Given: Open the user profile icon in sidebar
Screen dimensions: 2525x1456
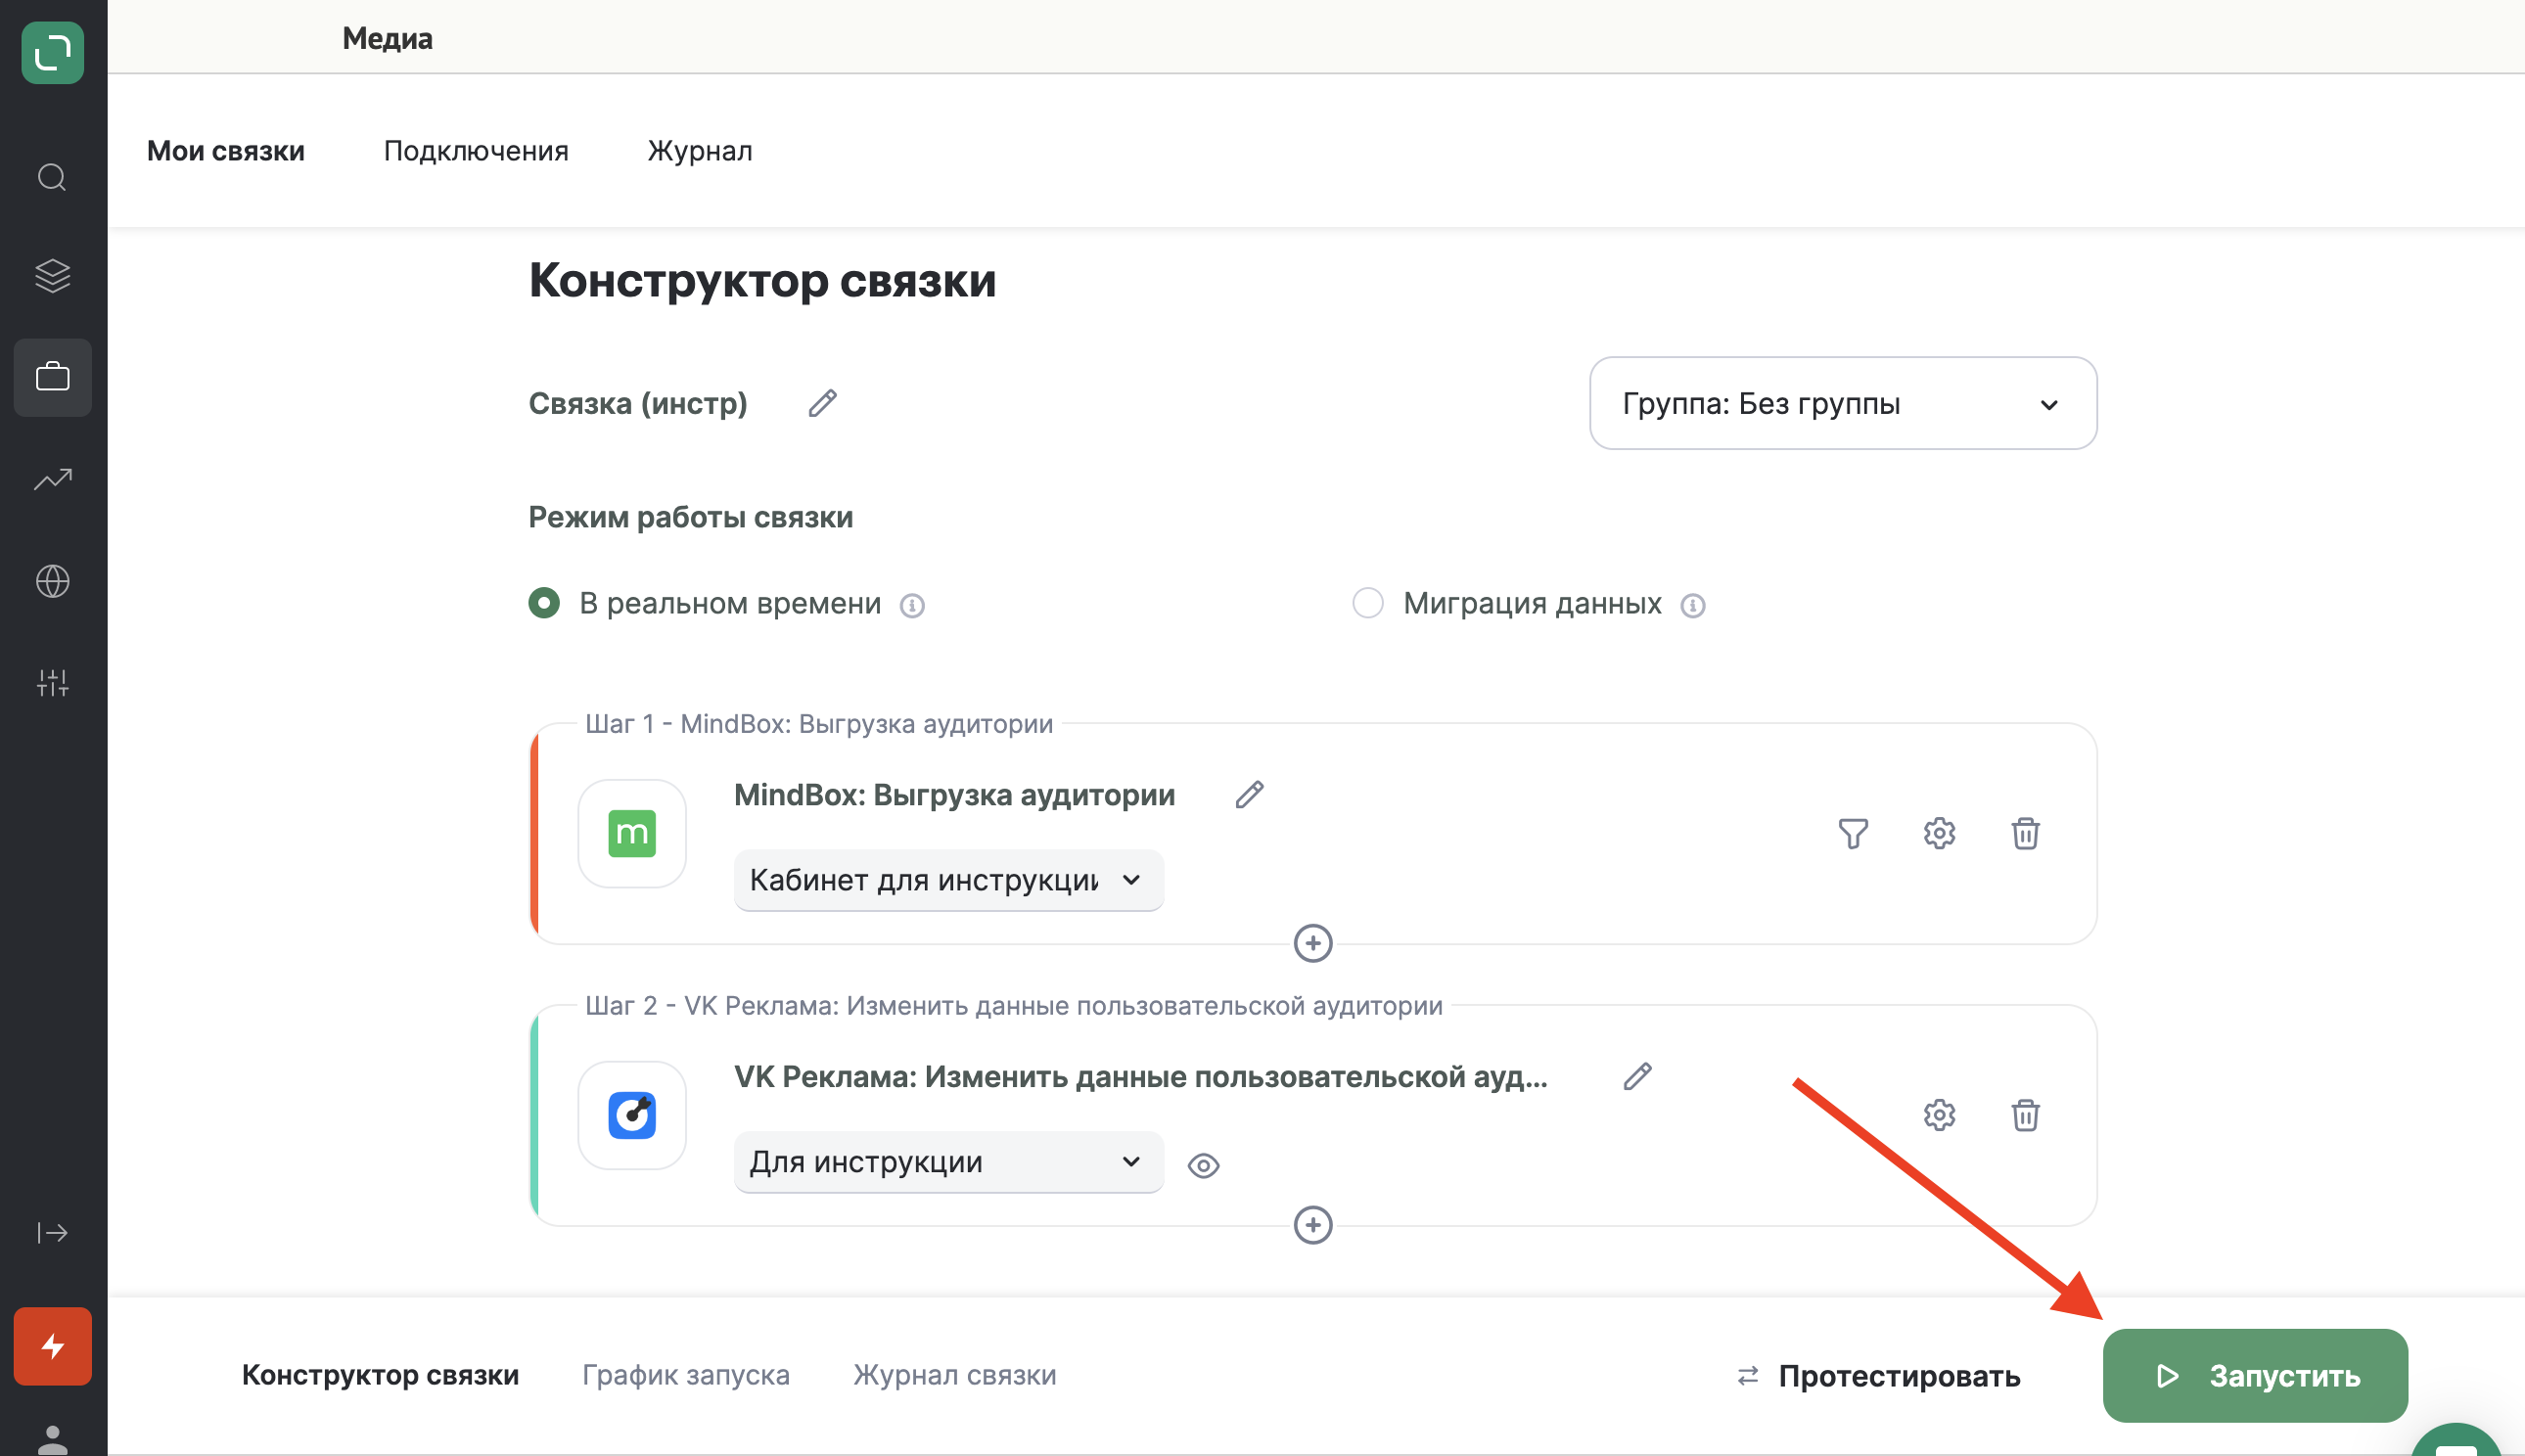Looking at the screenshot, I should 52,1440.
